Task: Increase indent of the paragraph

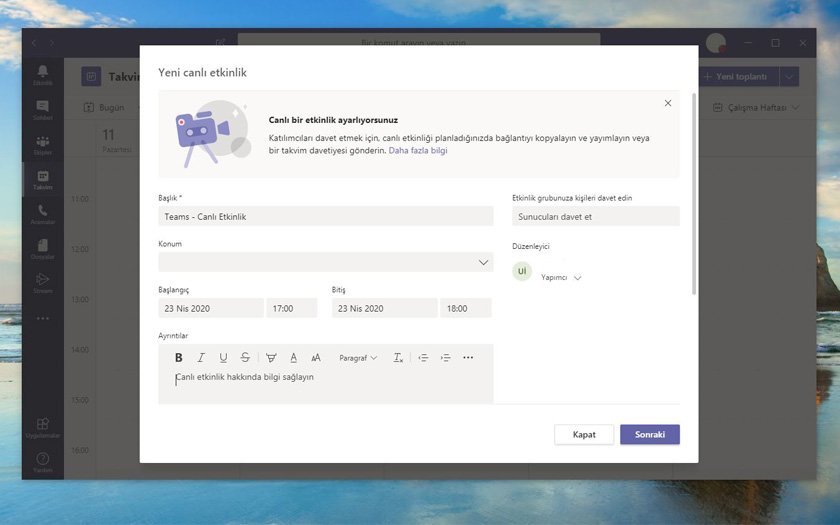Action: coord(445,358)
